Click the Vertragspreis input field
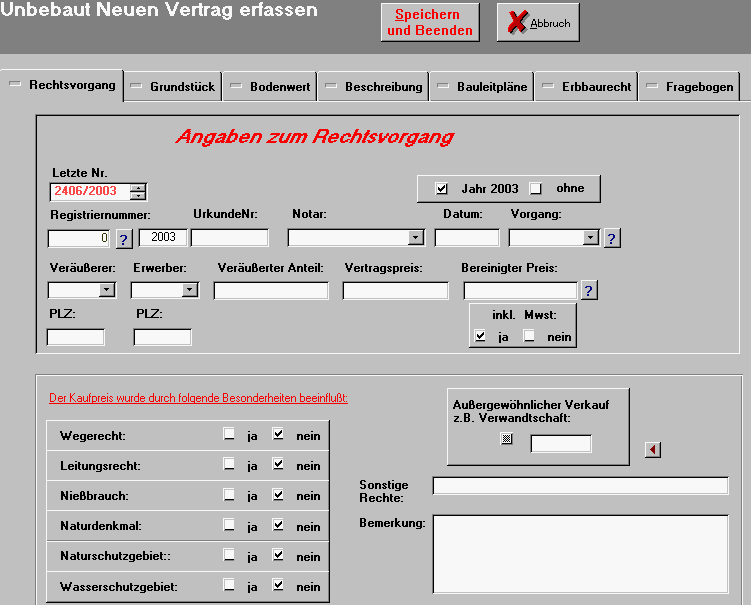Screen dimensions: 751x605 point(396,290)
